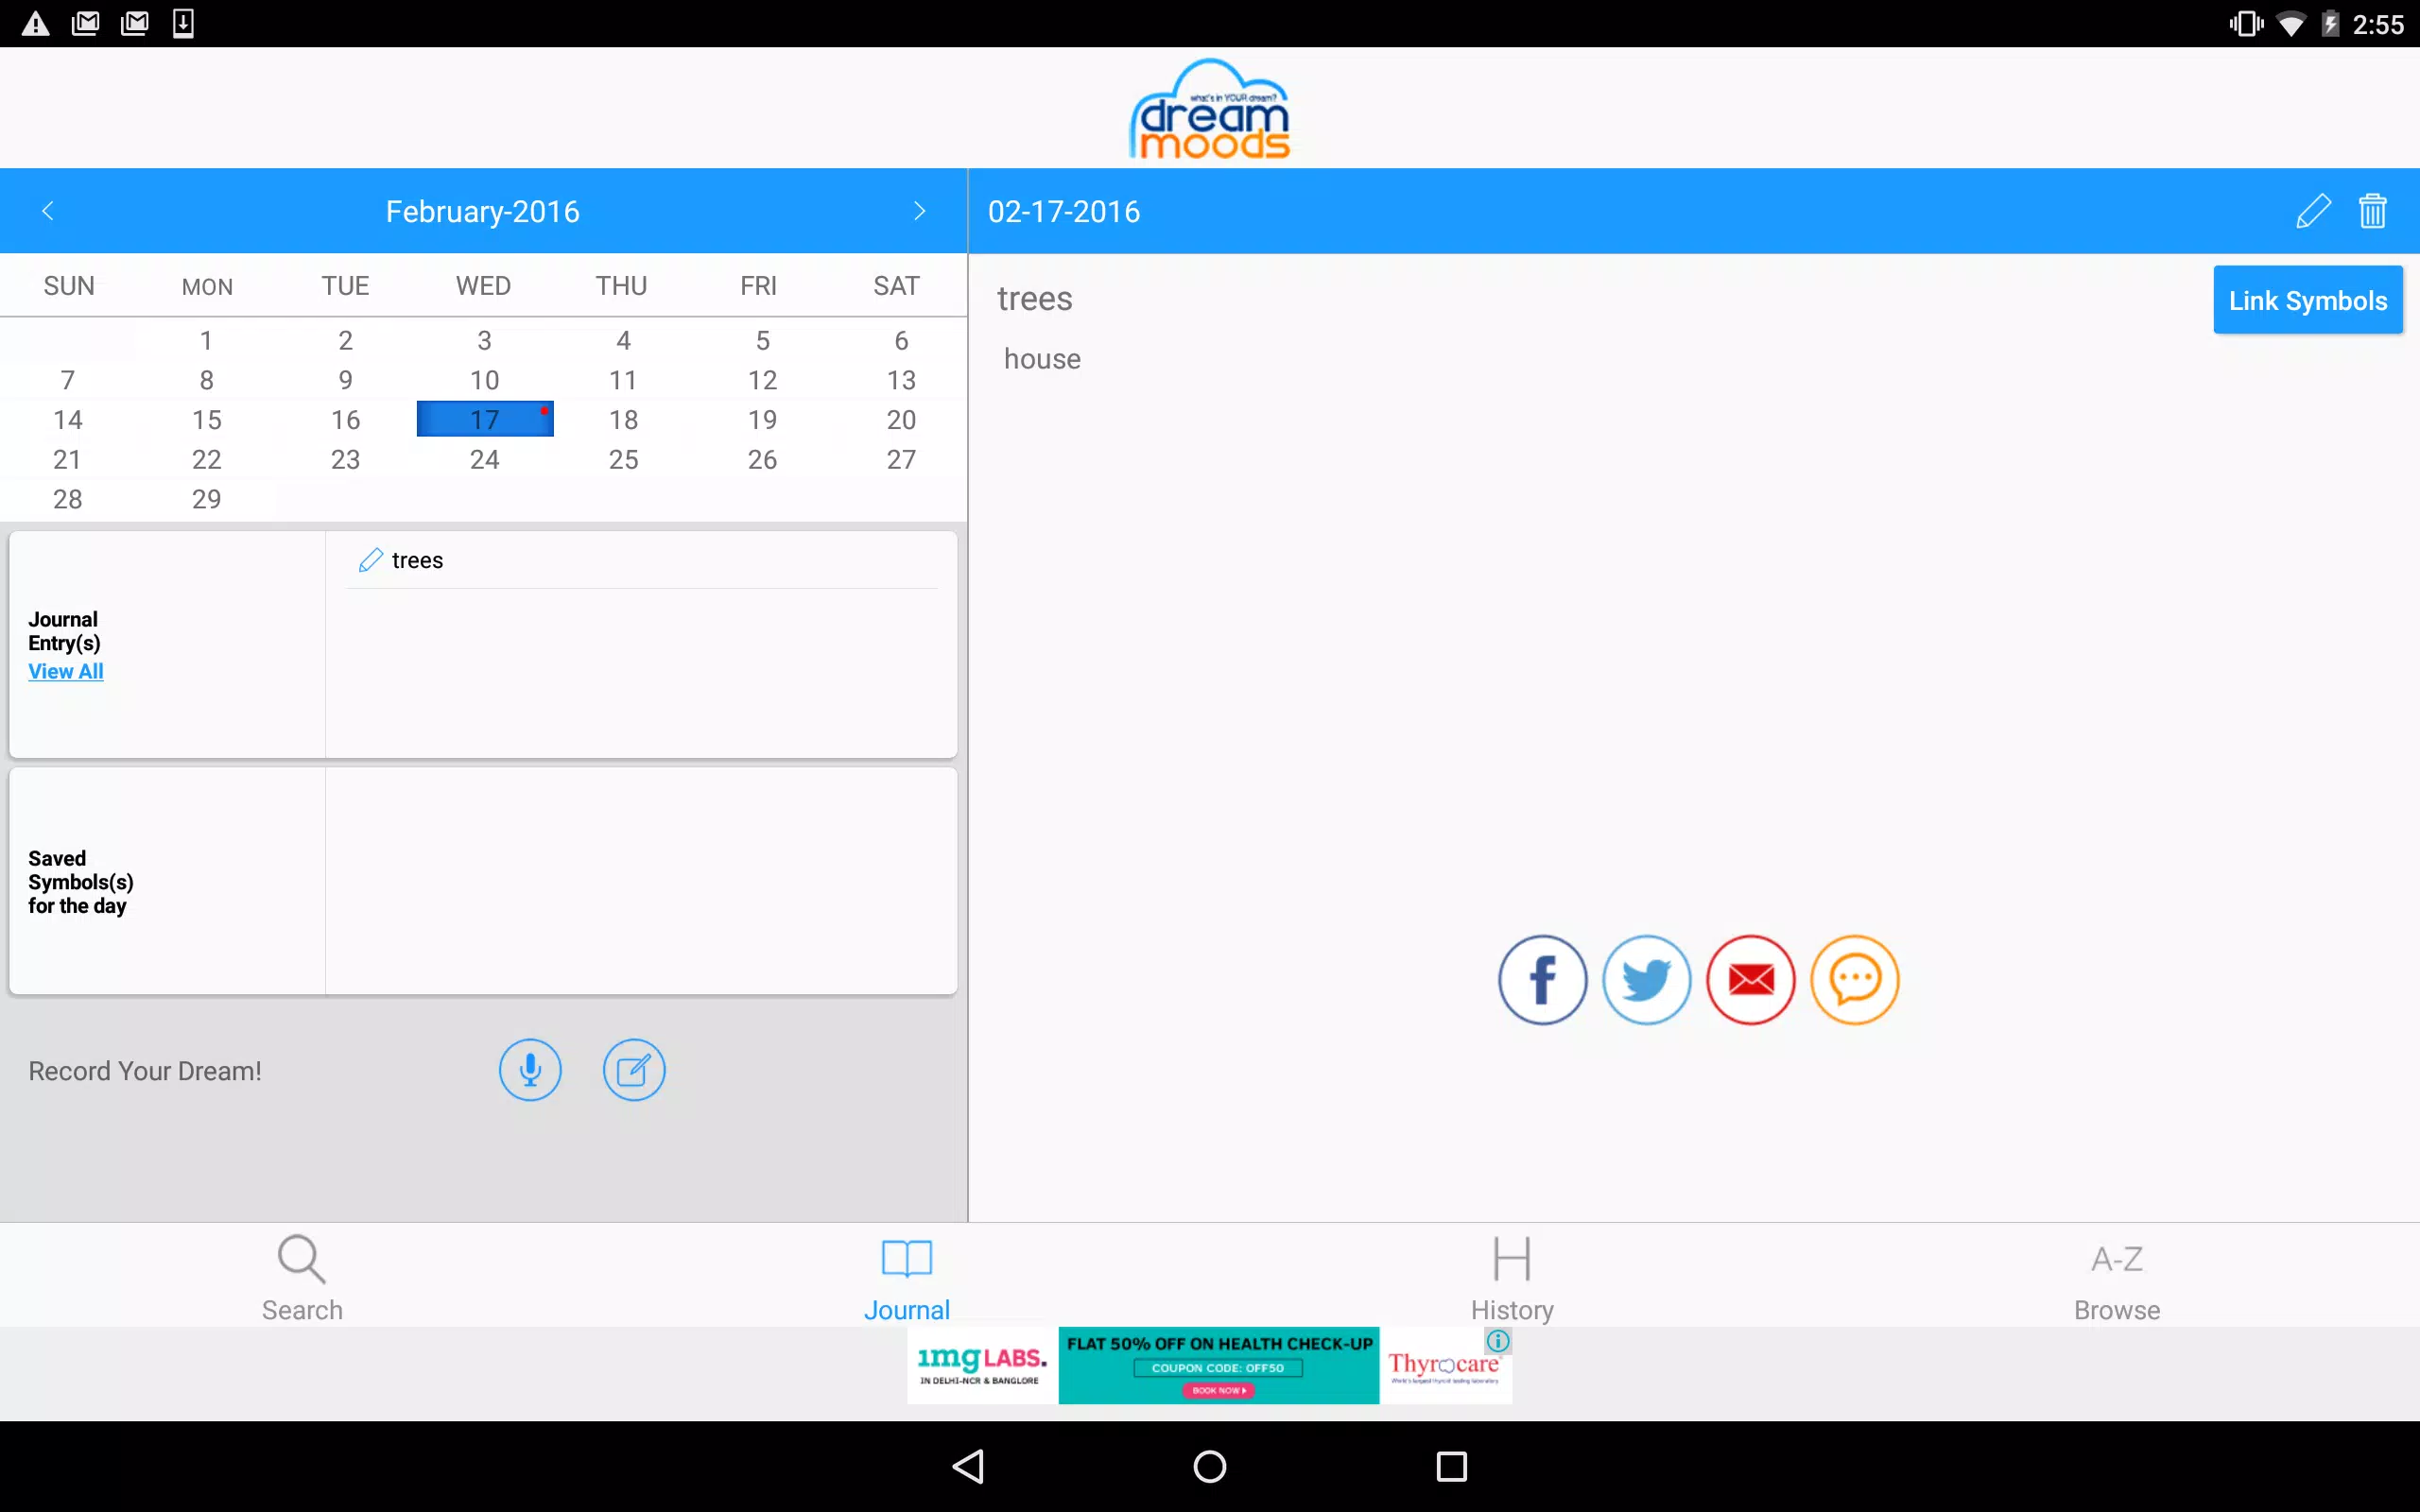
Task: Select February 5 in calendar
Action: click(762, 341)
